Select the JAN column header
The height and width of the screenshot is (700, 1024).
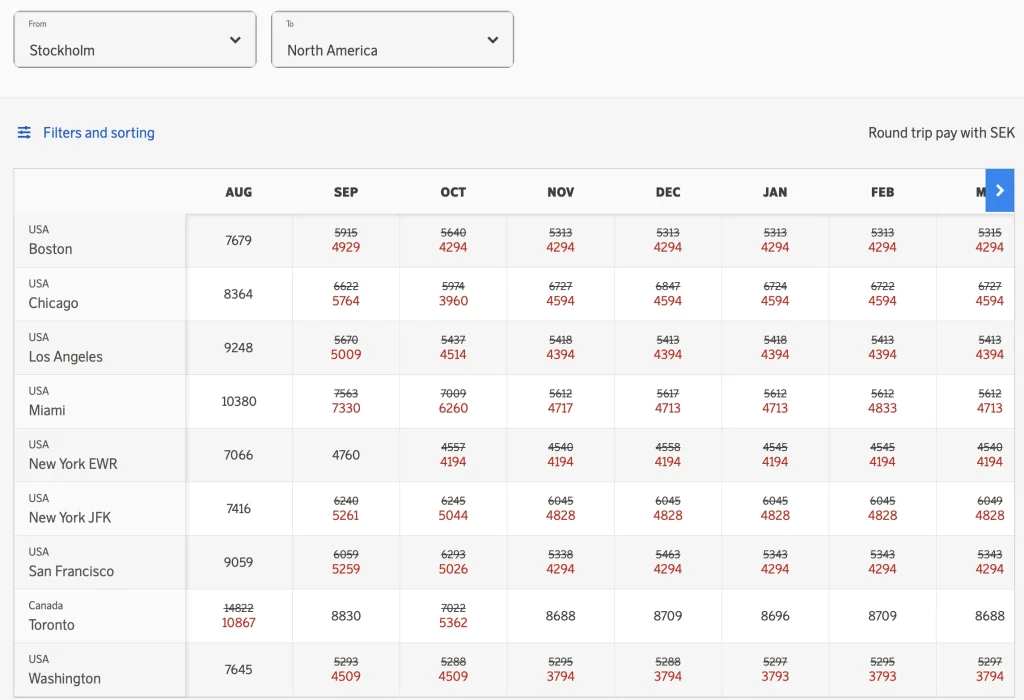point(775,192)
